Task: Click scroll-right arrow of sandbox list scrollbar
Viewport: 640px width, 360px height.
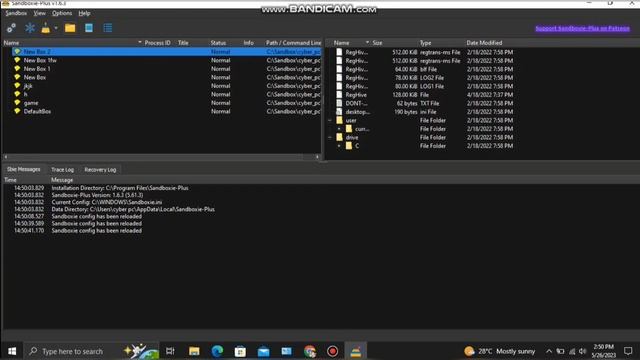Action: 318,157
